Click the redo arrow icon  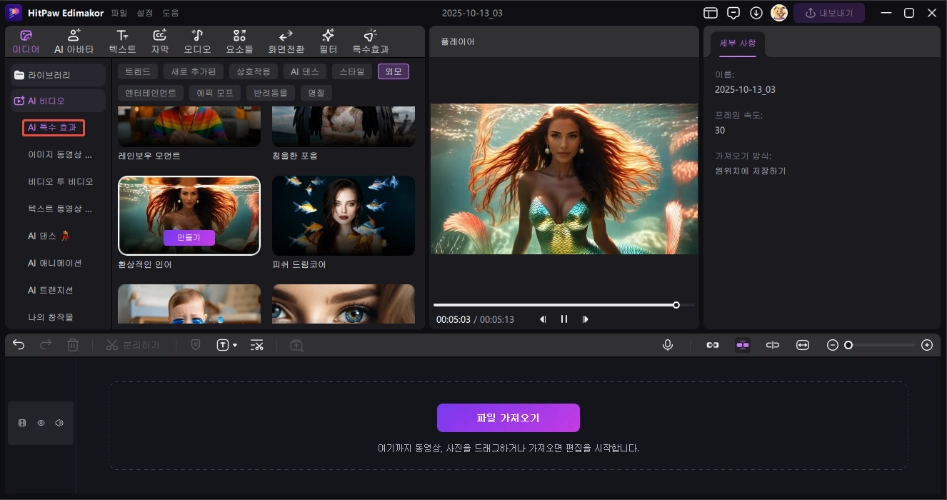46,345
